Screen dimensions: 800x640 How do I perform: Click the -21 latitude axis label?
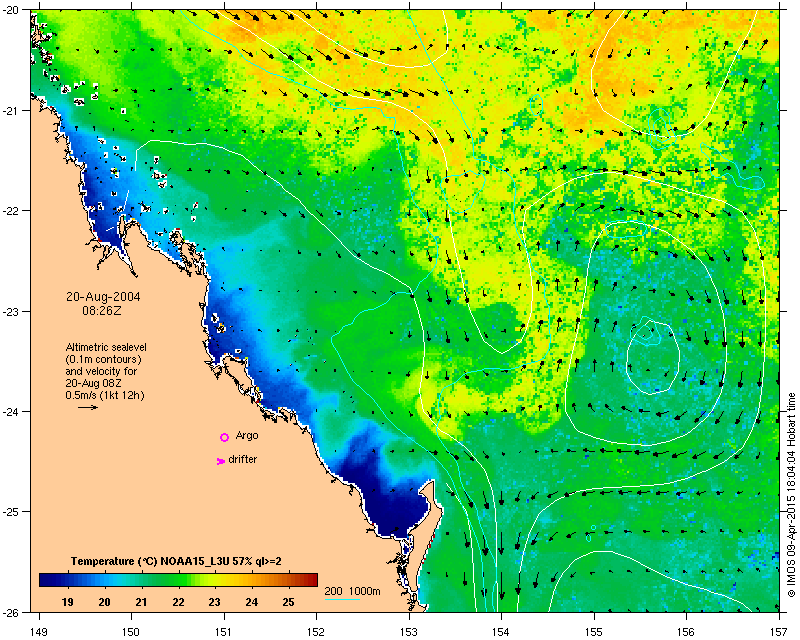tap(10, 111)
